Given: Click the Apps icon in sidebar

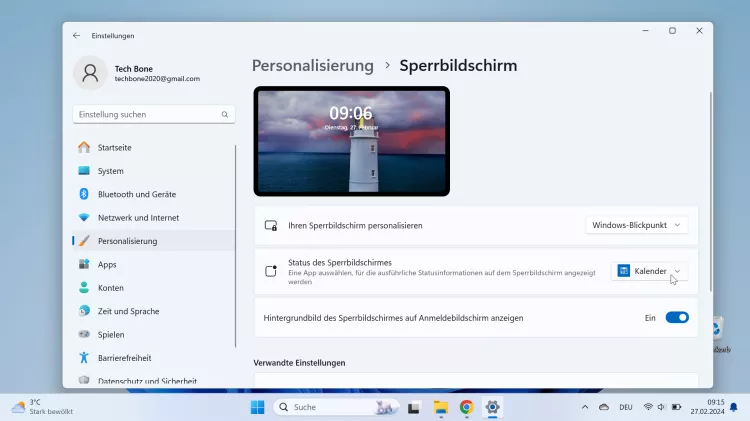Looking at the screenshot, I should pyautogui.click(x=84, y=264).
